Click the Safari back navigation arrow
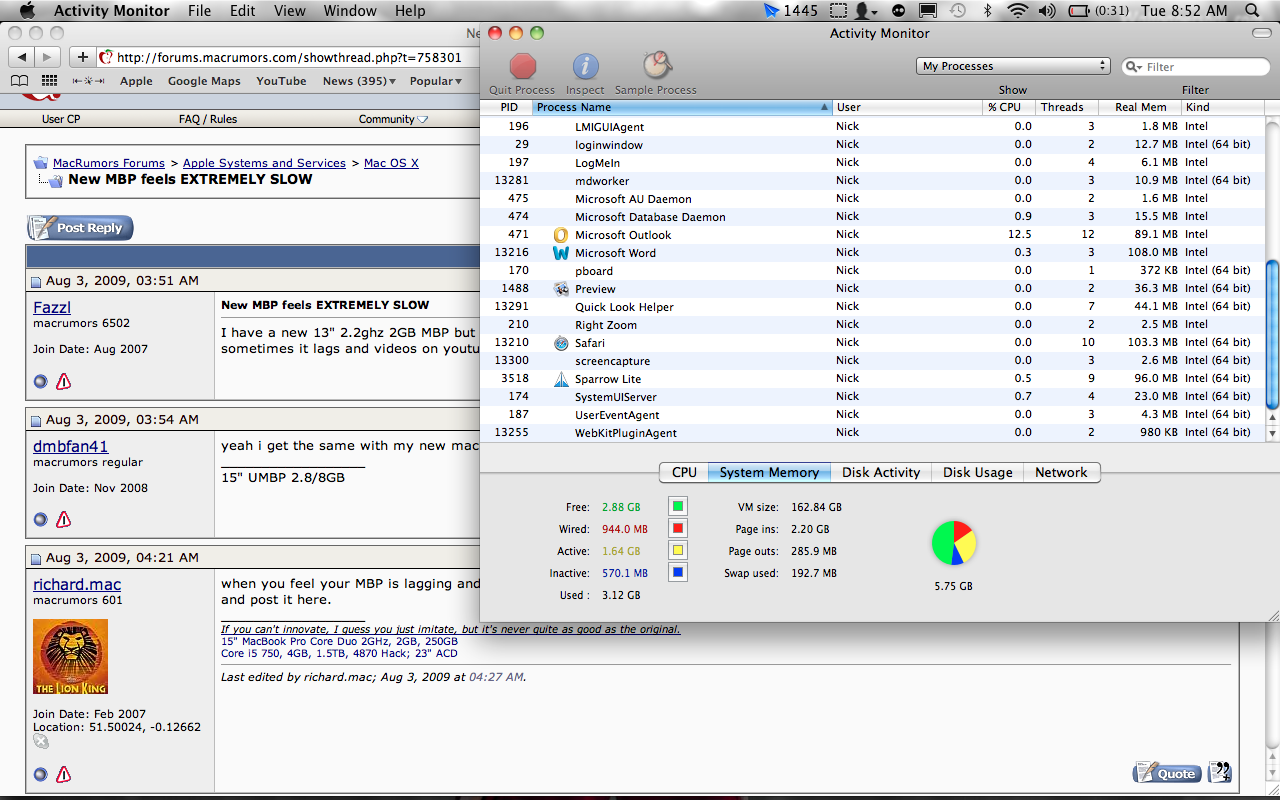This screenshot has width=1280, height=800. tap(22, 57)
